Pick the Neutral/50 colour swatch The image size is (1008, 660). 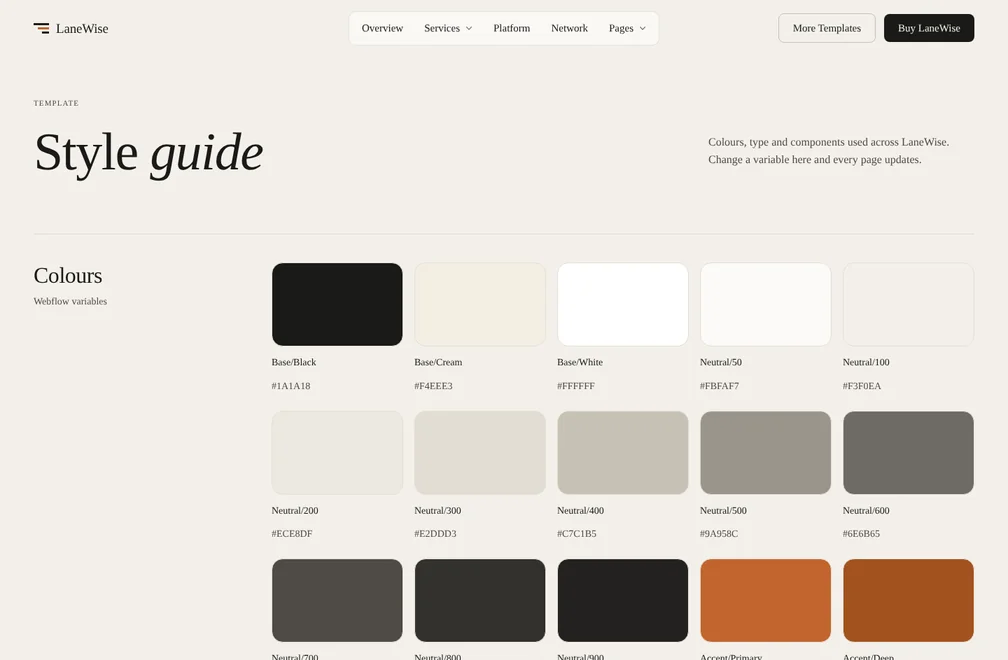(x=765, y=304)
